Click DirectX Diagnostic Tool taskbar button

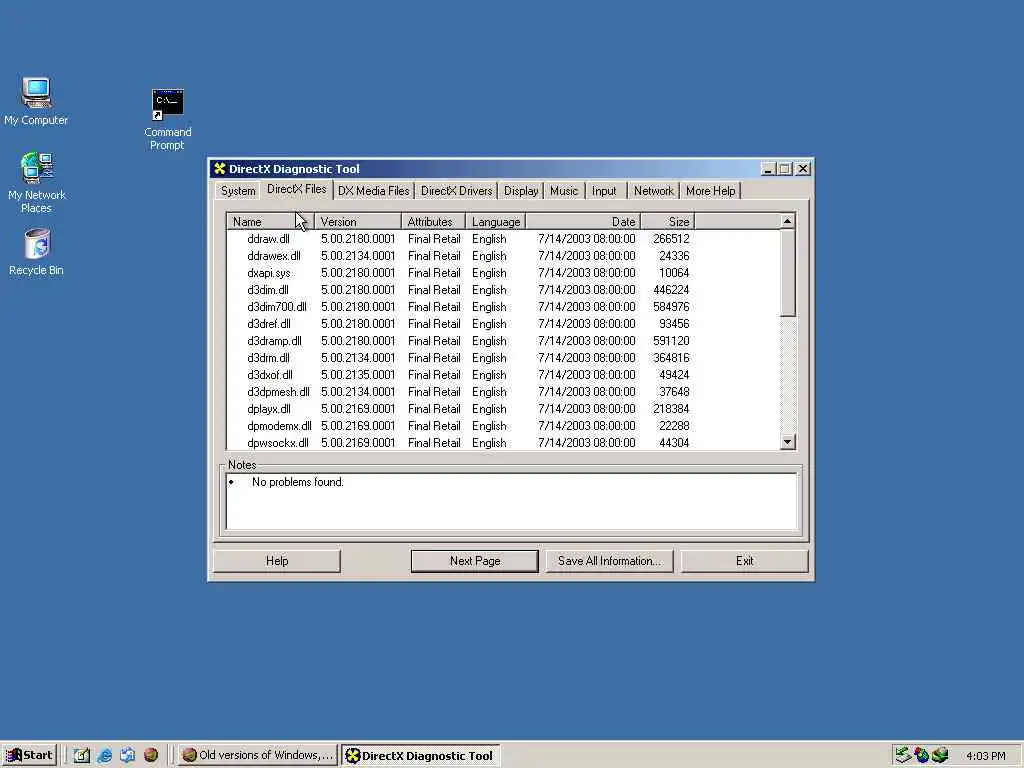click(x=421, y=755)
